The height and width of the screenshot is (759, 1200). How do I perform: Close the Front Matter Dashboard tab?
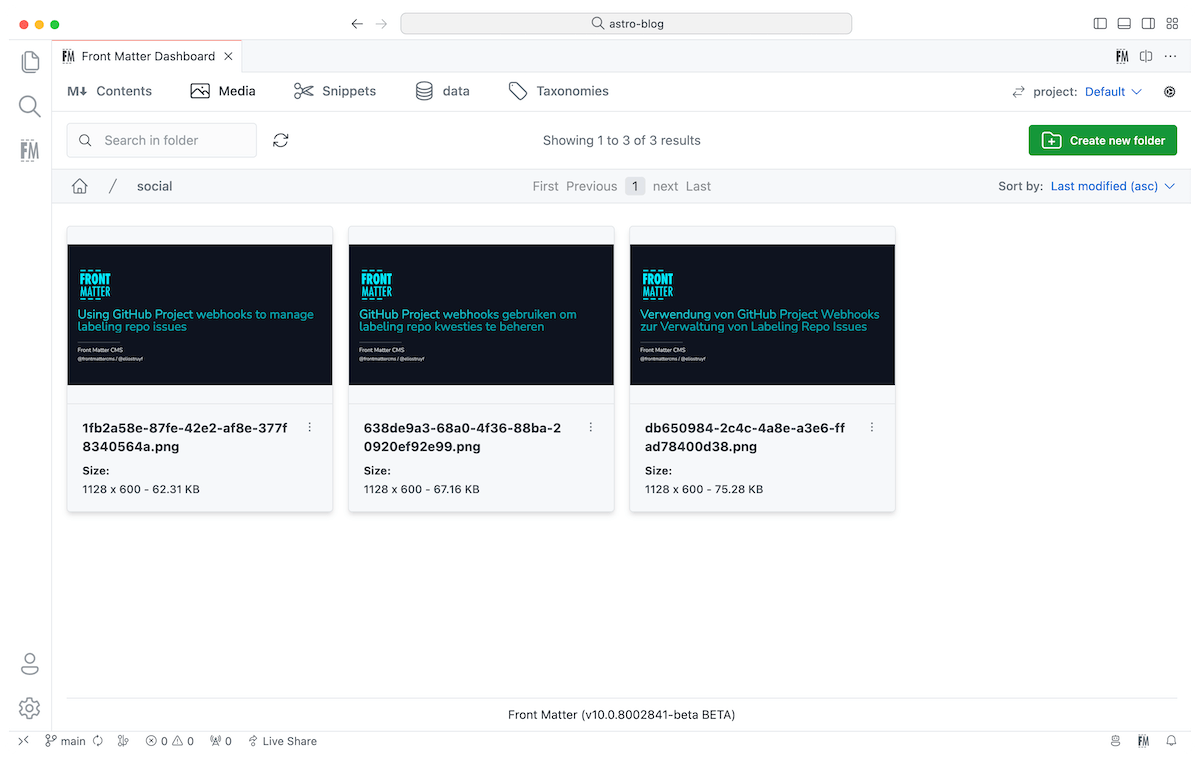pyautogui.click(x=229, y=57)
